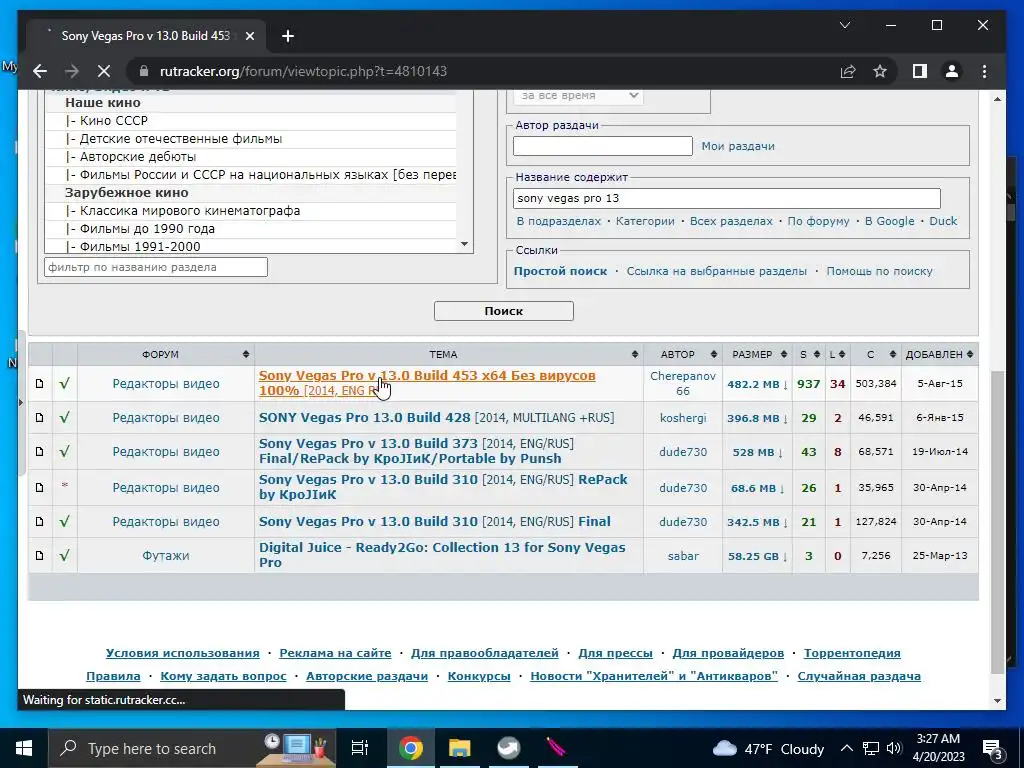This screenshot has width=1024, height=768.
Task: Open the 'RePack by KpoJIuK' Build 310 topic
Action: 443,487
